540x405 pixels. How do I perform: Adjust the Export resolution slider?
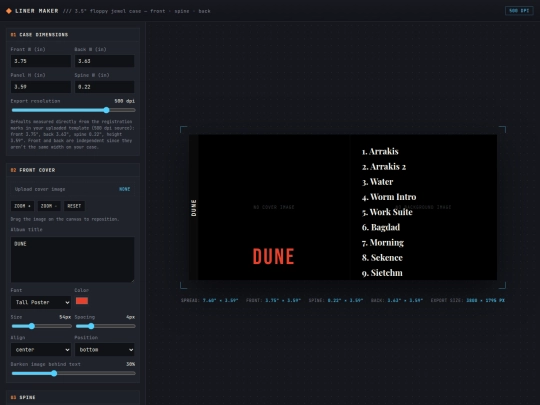tap(73, 110)
